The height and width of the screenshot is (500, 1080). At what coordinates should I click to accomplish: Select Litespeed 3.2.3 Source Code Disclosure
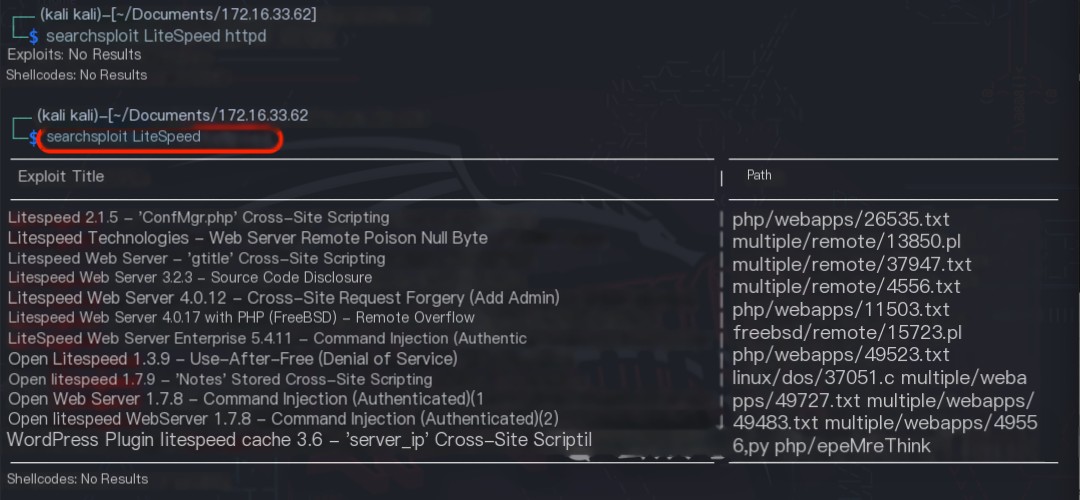(190, 278)
